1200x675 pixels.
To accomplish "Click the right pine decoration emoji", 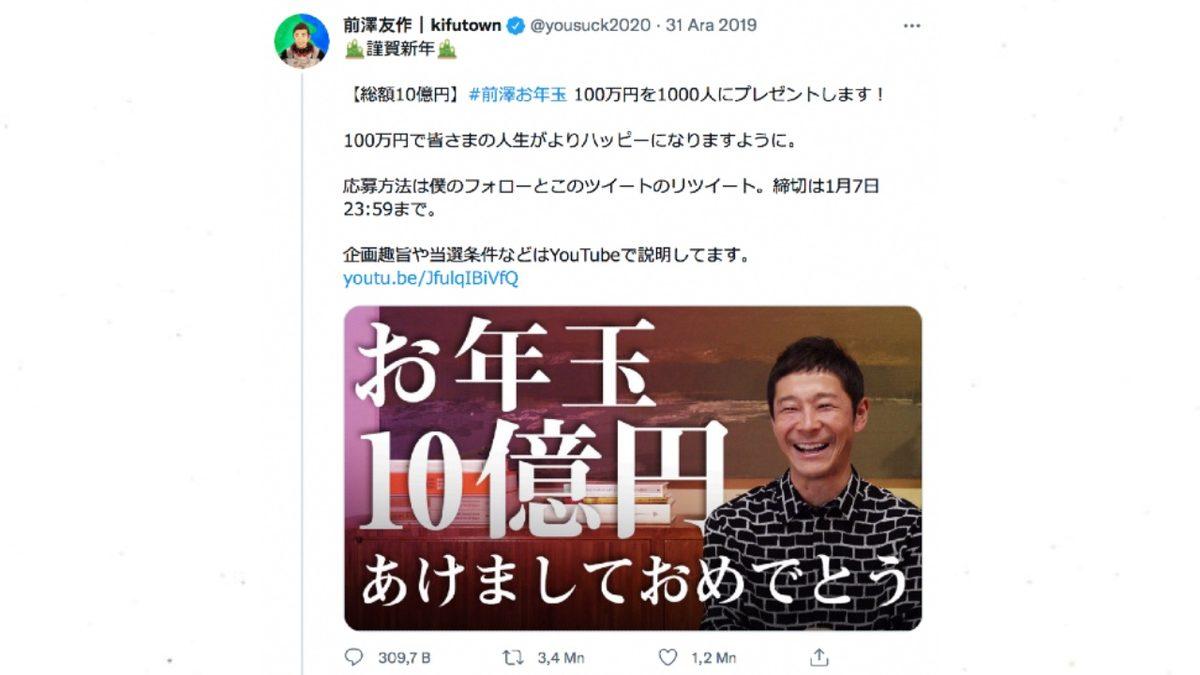I will (447, 49).
